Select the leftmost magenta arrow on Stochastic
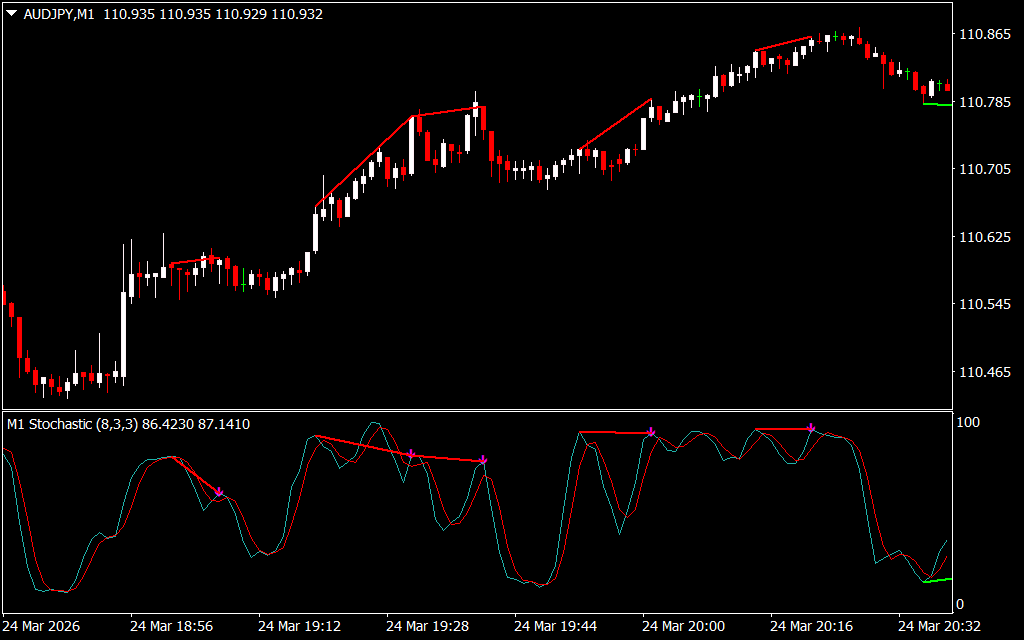The width and height of the screenshot is (1024, 640). (x=219, y=492)
